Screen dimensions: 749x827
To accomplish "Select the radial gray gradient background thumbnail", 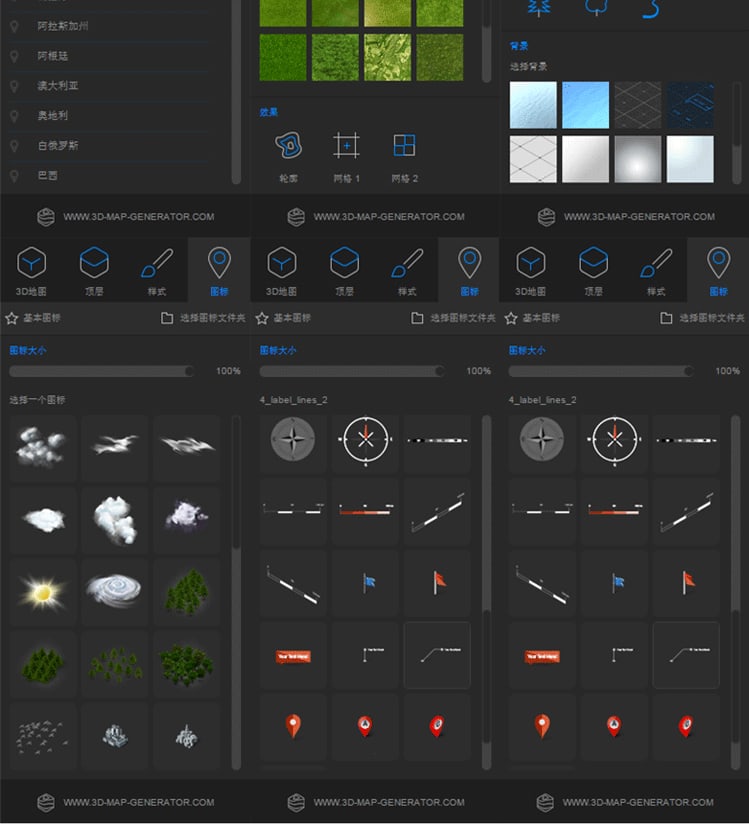I will pos(638,159).
